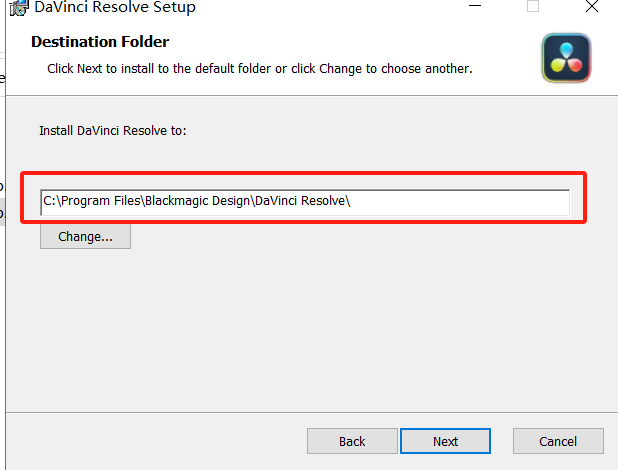This screenshot has width=618, height=470.
Task: Click the DaVinci Resolve logo icon
Action: (567, 58)
